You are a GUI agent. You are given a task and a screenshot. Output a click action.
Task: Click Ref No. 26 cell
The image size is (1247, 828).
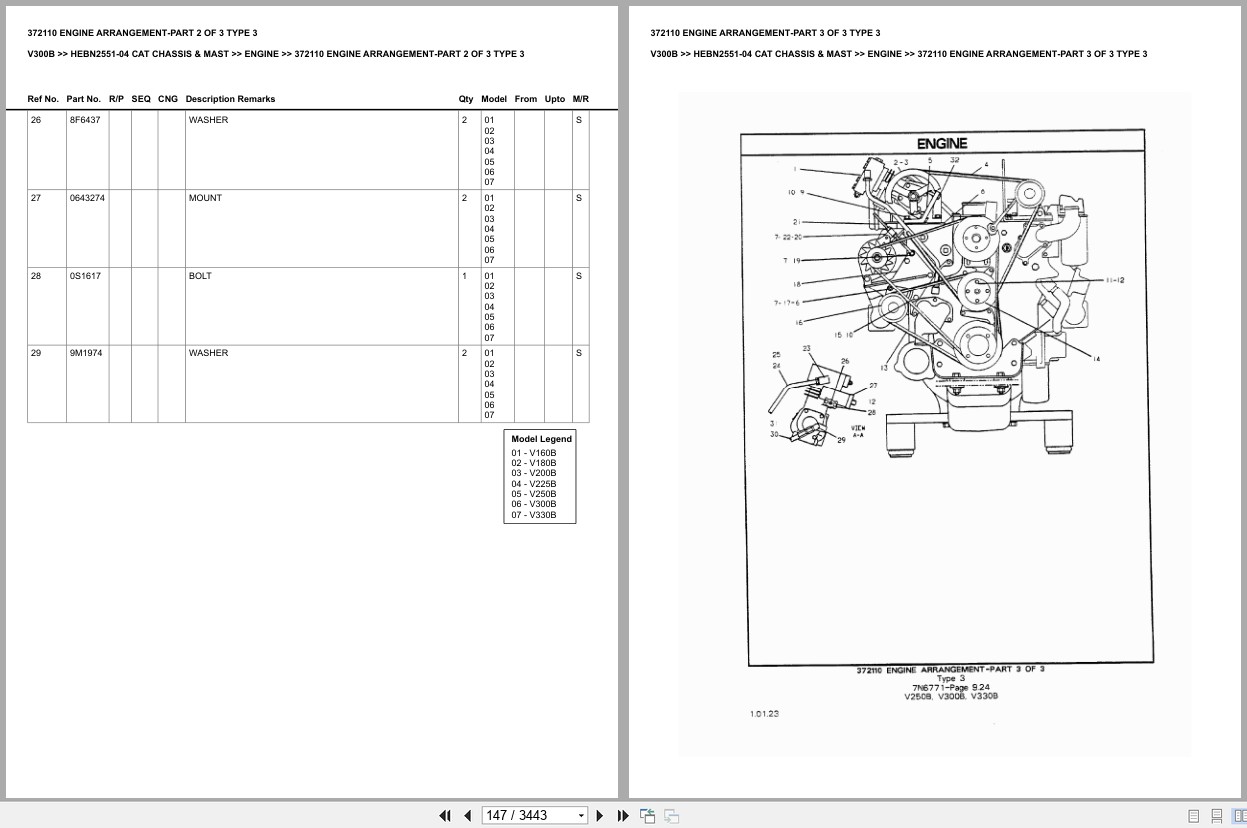coord(46,150)
